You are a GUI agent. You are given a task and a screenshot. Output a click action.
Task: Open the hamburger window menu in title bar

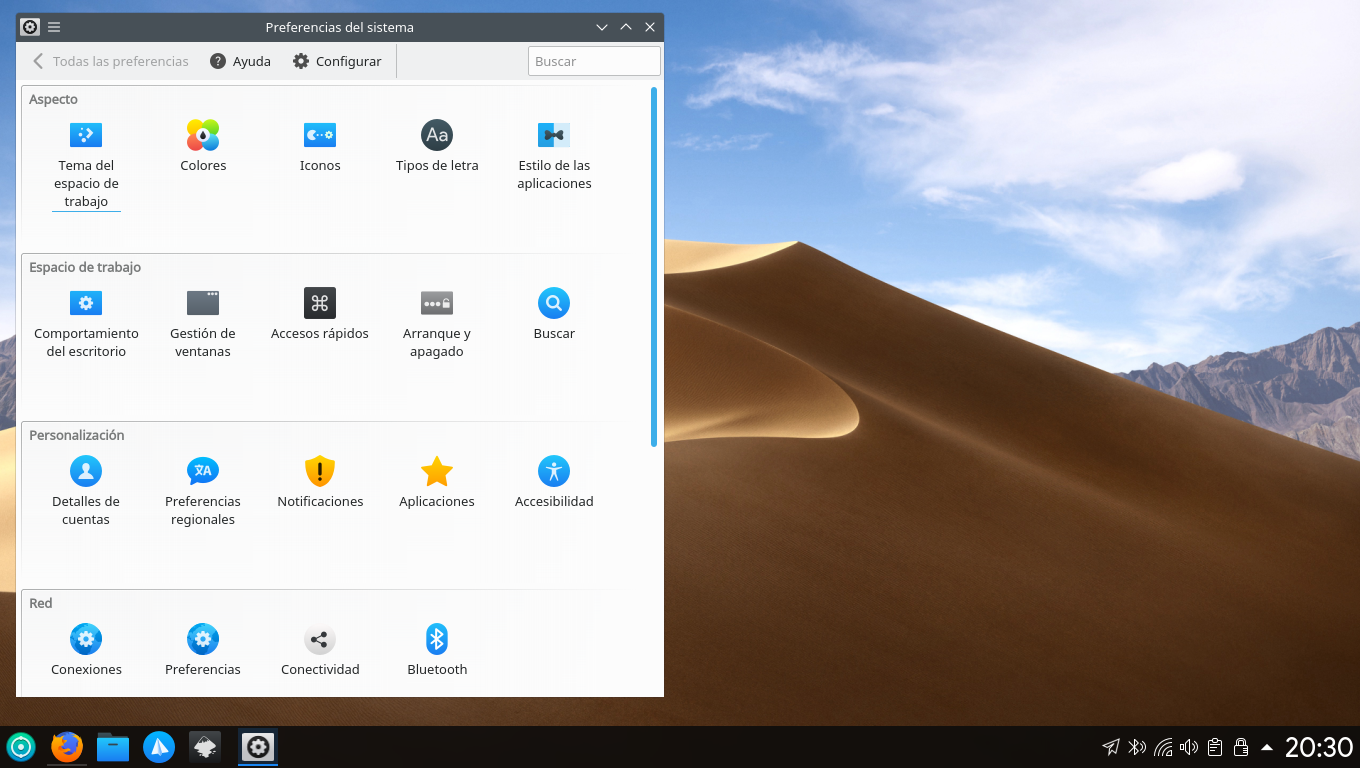pyautogui.click(x=54, y=27)
